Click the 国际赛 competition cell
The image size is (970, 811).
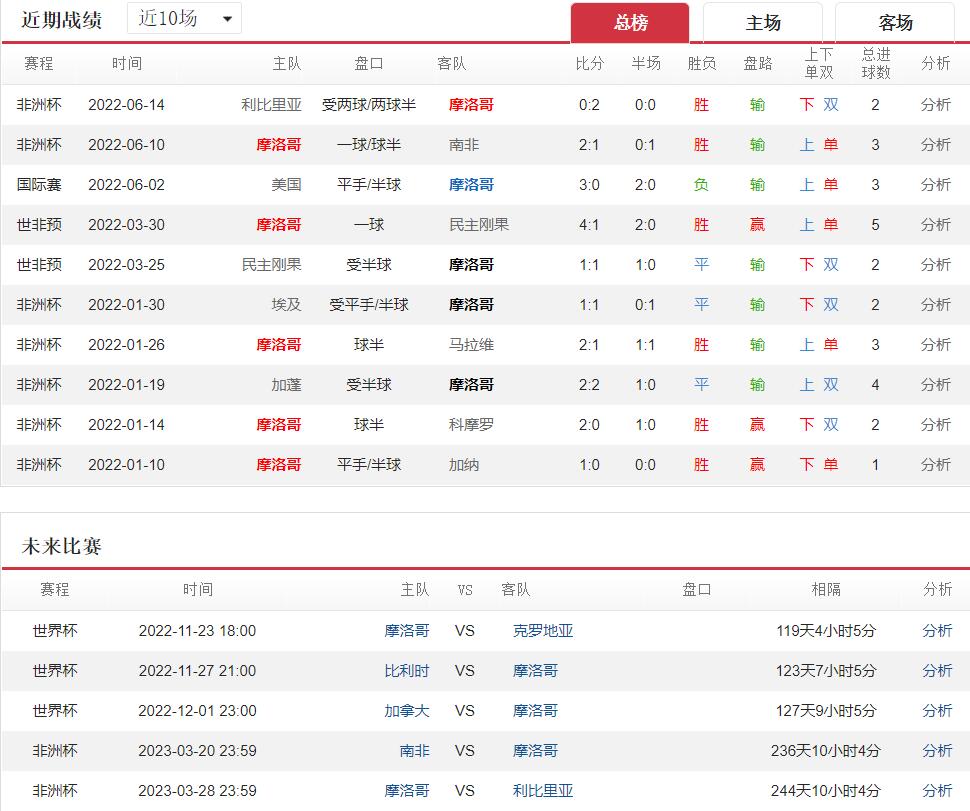pyautogui.click(x=39, y=184)
